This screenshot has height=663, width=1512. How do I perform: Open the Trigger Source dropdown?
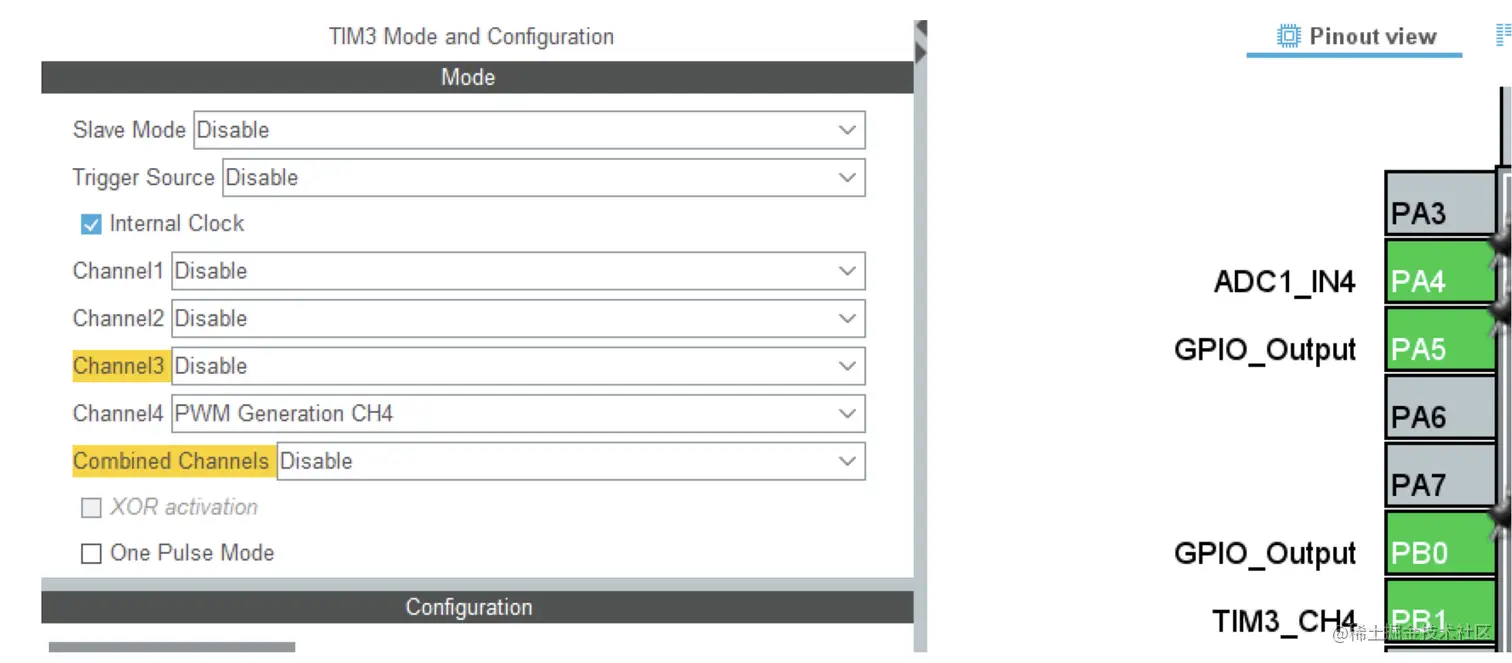(x=543, y=178)
